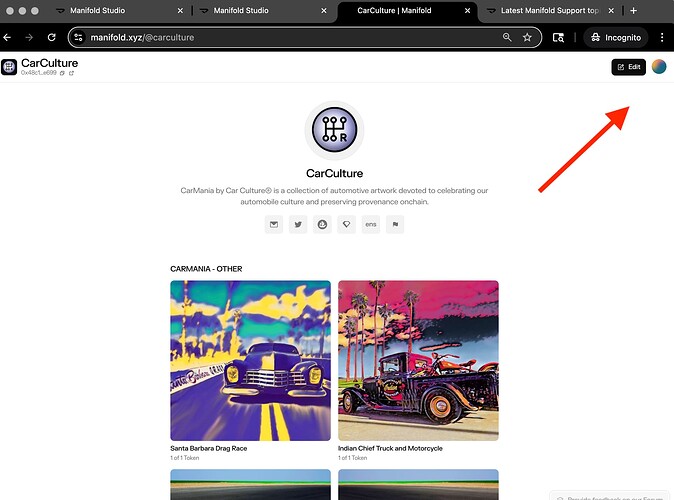674x500 pixels.
Task: Click the CarCulture header name text
Action: tap(49, 63)
